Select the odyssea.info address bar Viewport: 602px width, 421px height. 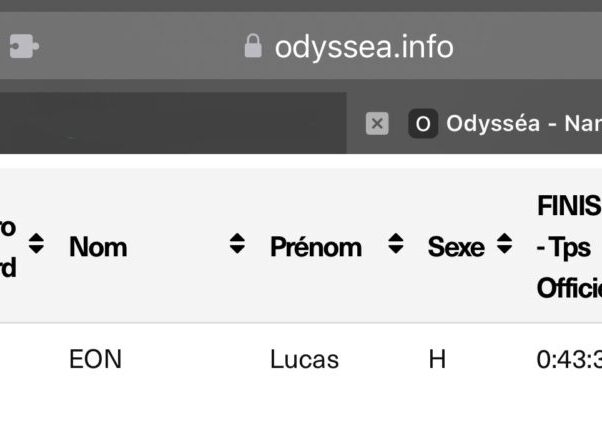coord(349,46)
